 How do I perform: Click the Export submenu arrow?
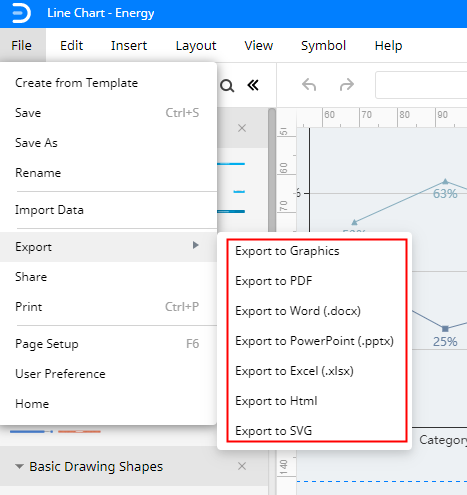pos(196,245)
